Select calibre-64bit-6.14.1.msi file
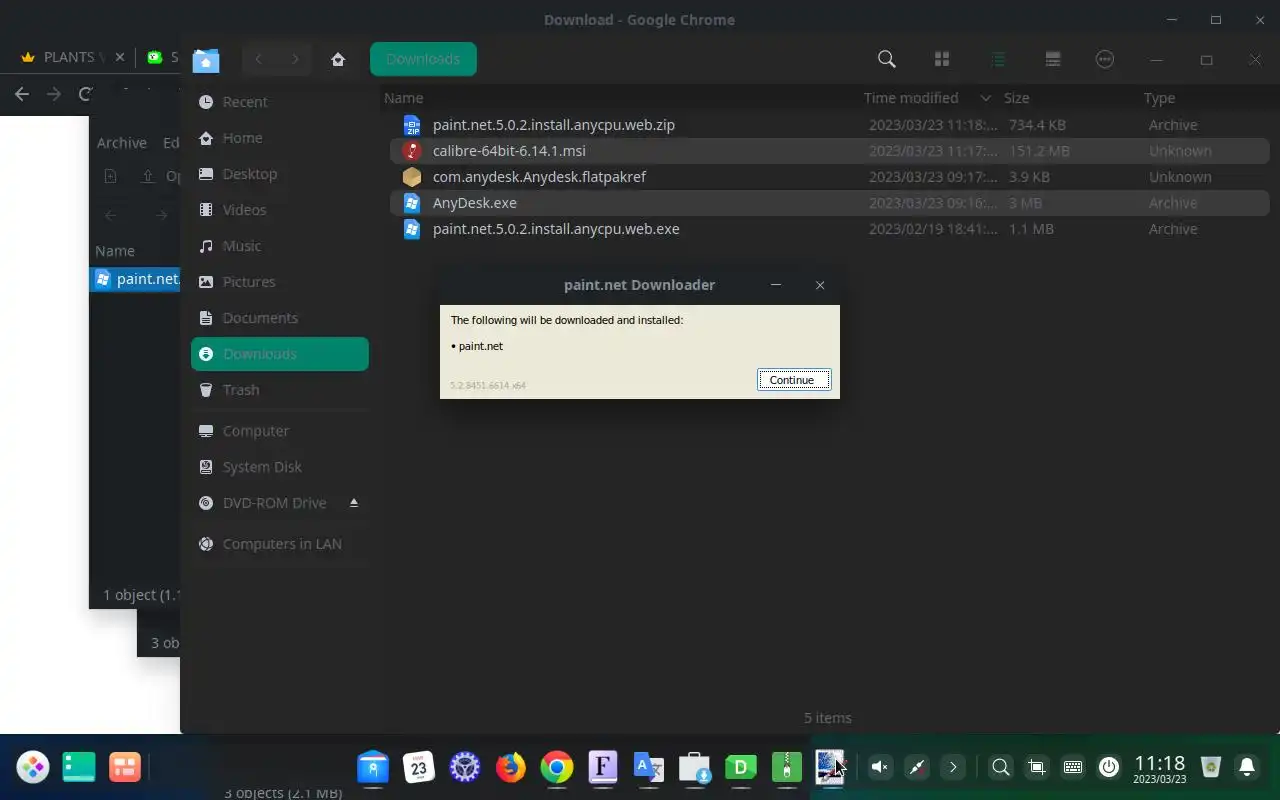The image size is (1280, 800). [x=829, y=151]
